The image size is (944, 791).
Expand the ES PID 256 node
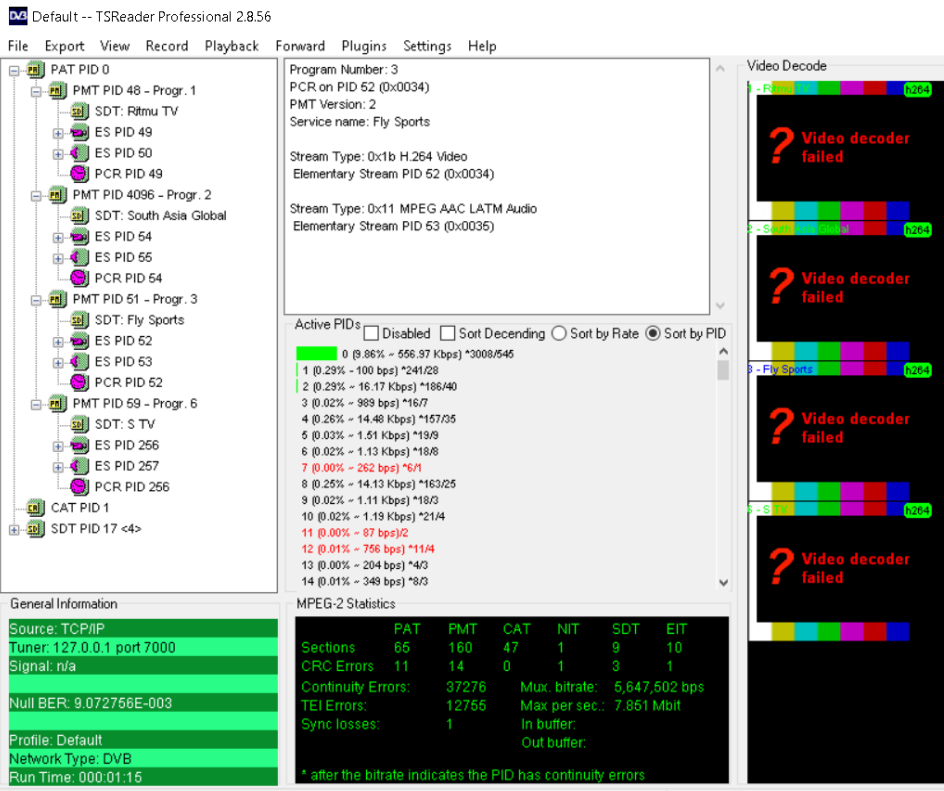coord(58,446)
